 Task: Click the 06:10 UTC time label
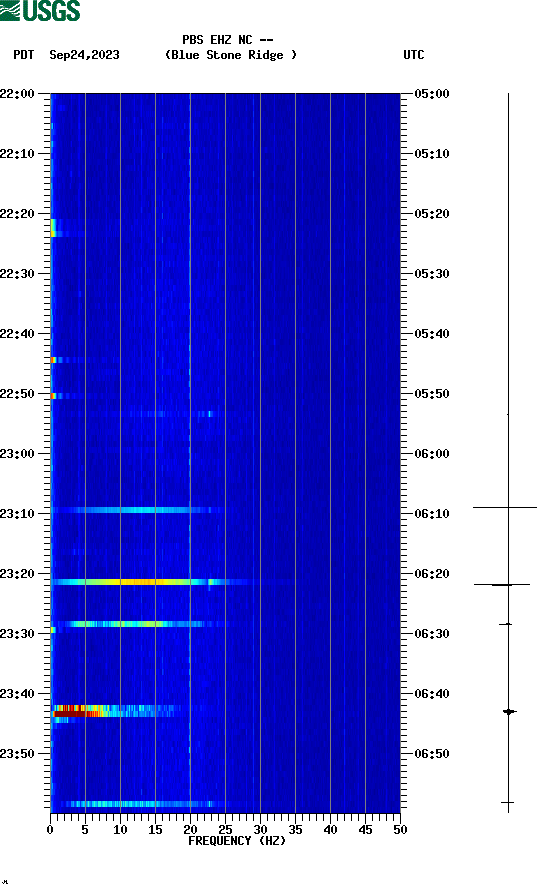432,514
